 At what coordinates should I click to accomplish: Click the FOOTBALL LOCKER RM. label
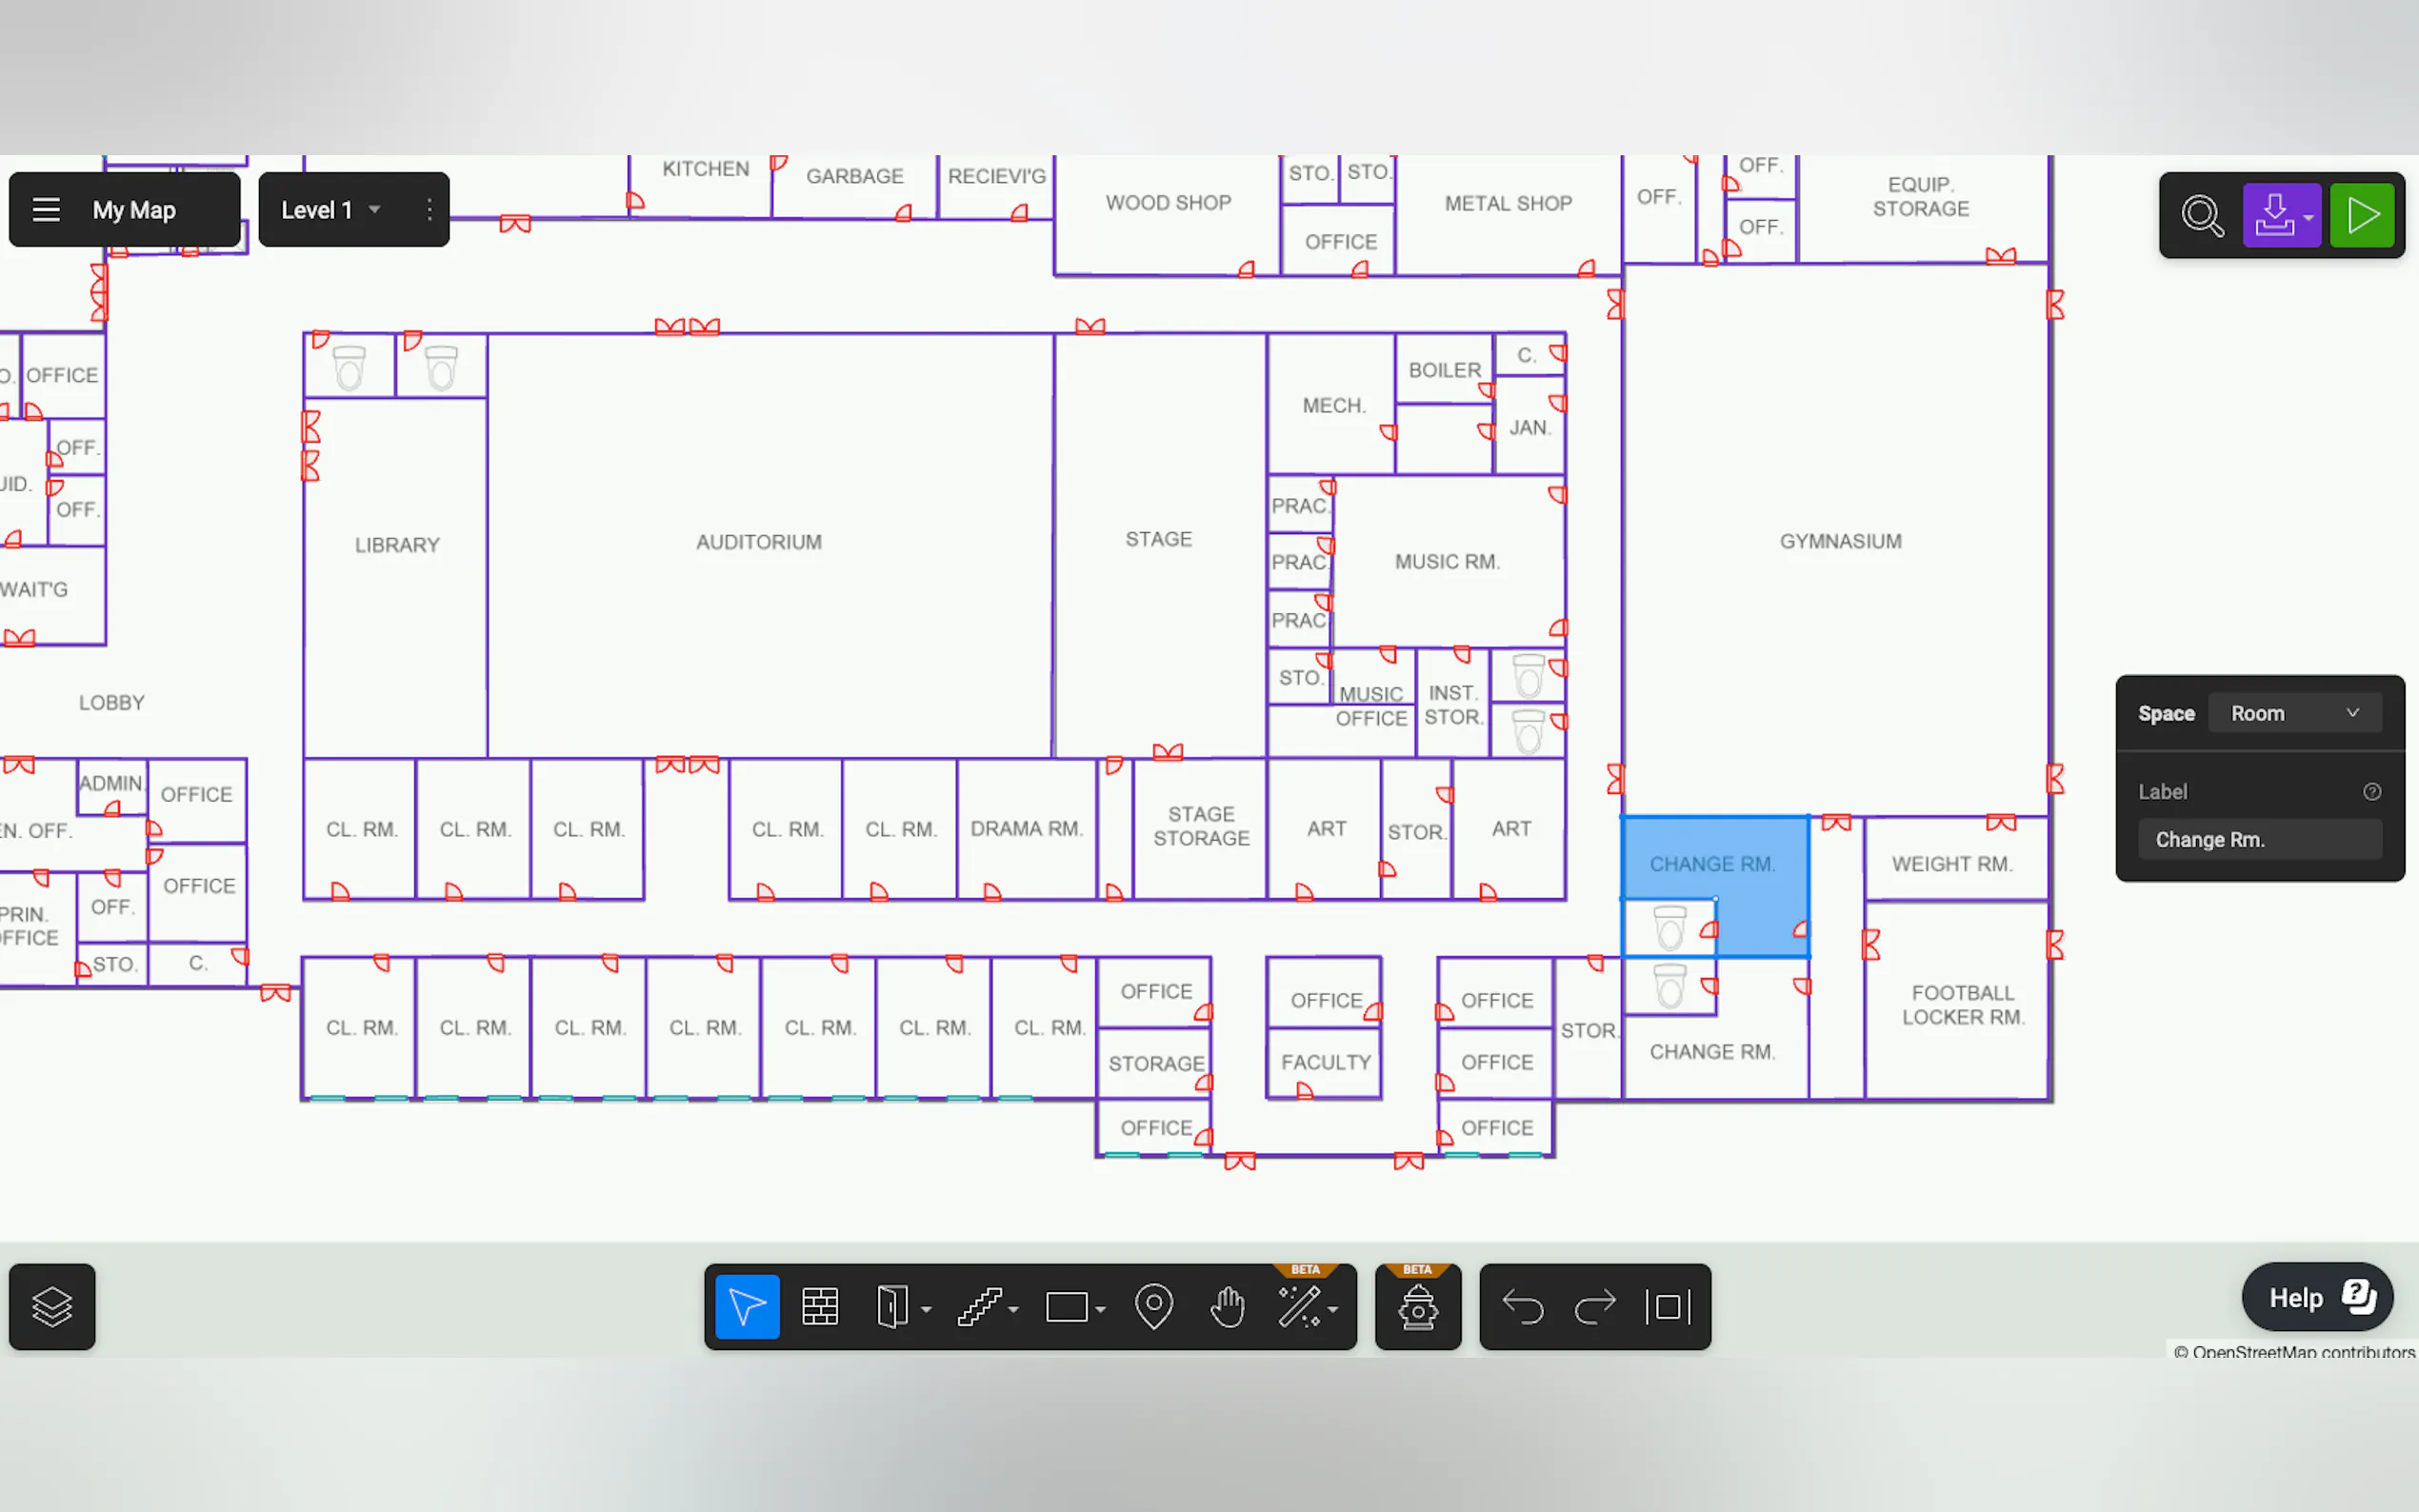pyautogui.click(x=1963, y=1005)
